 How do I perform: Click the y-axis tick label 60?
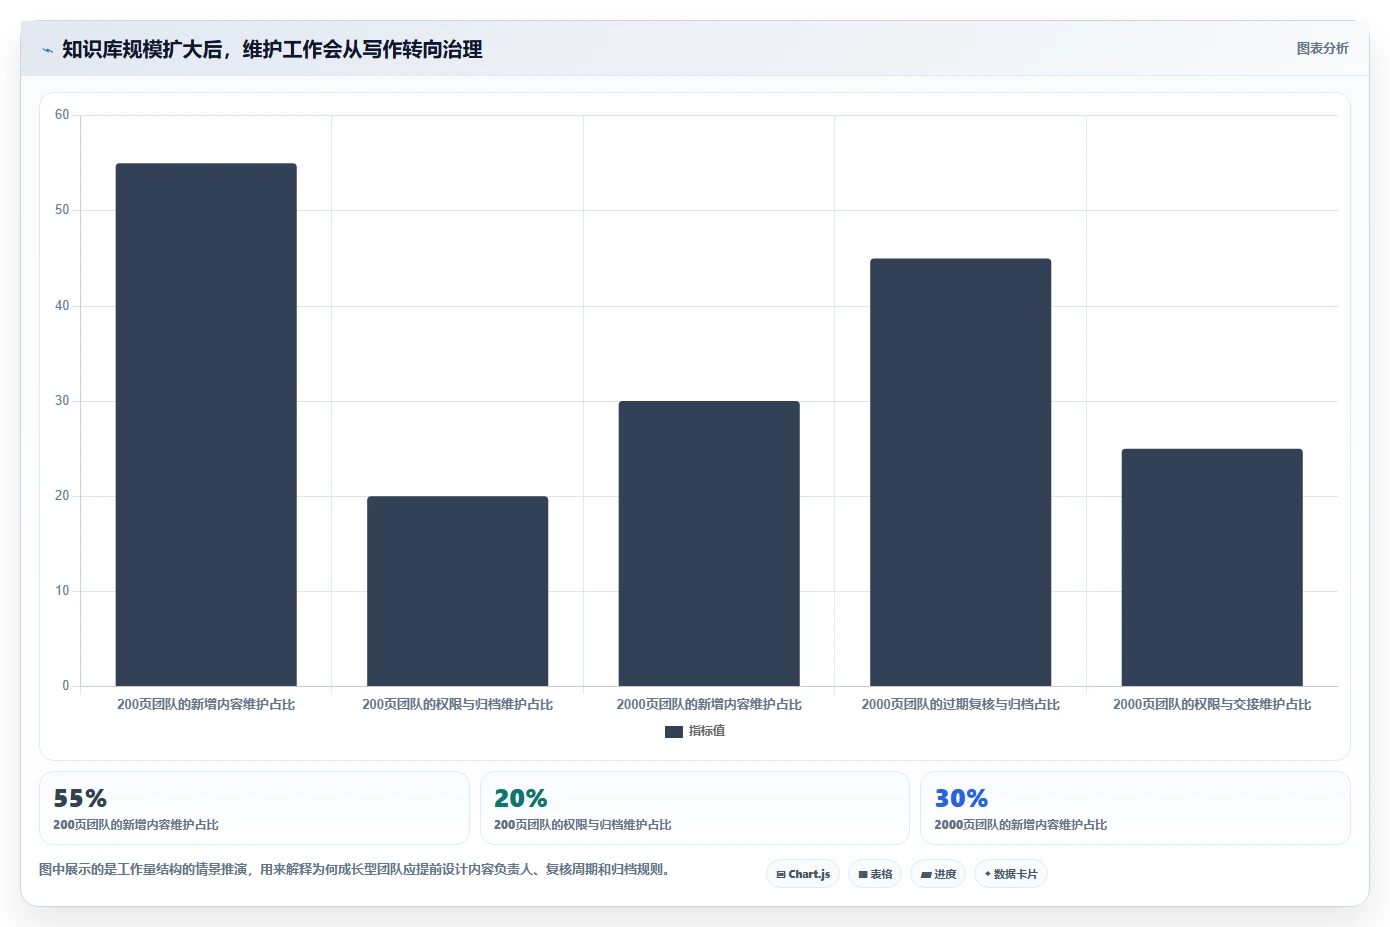pyautogui.click(x=62, y=115)
